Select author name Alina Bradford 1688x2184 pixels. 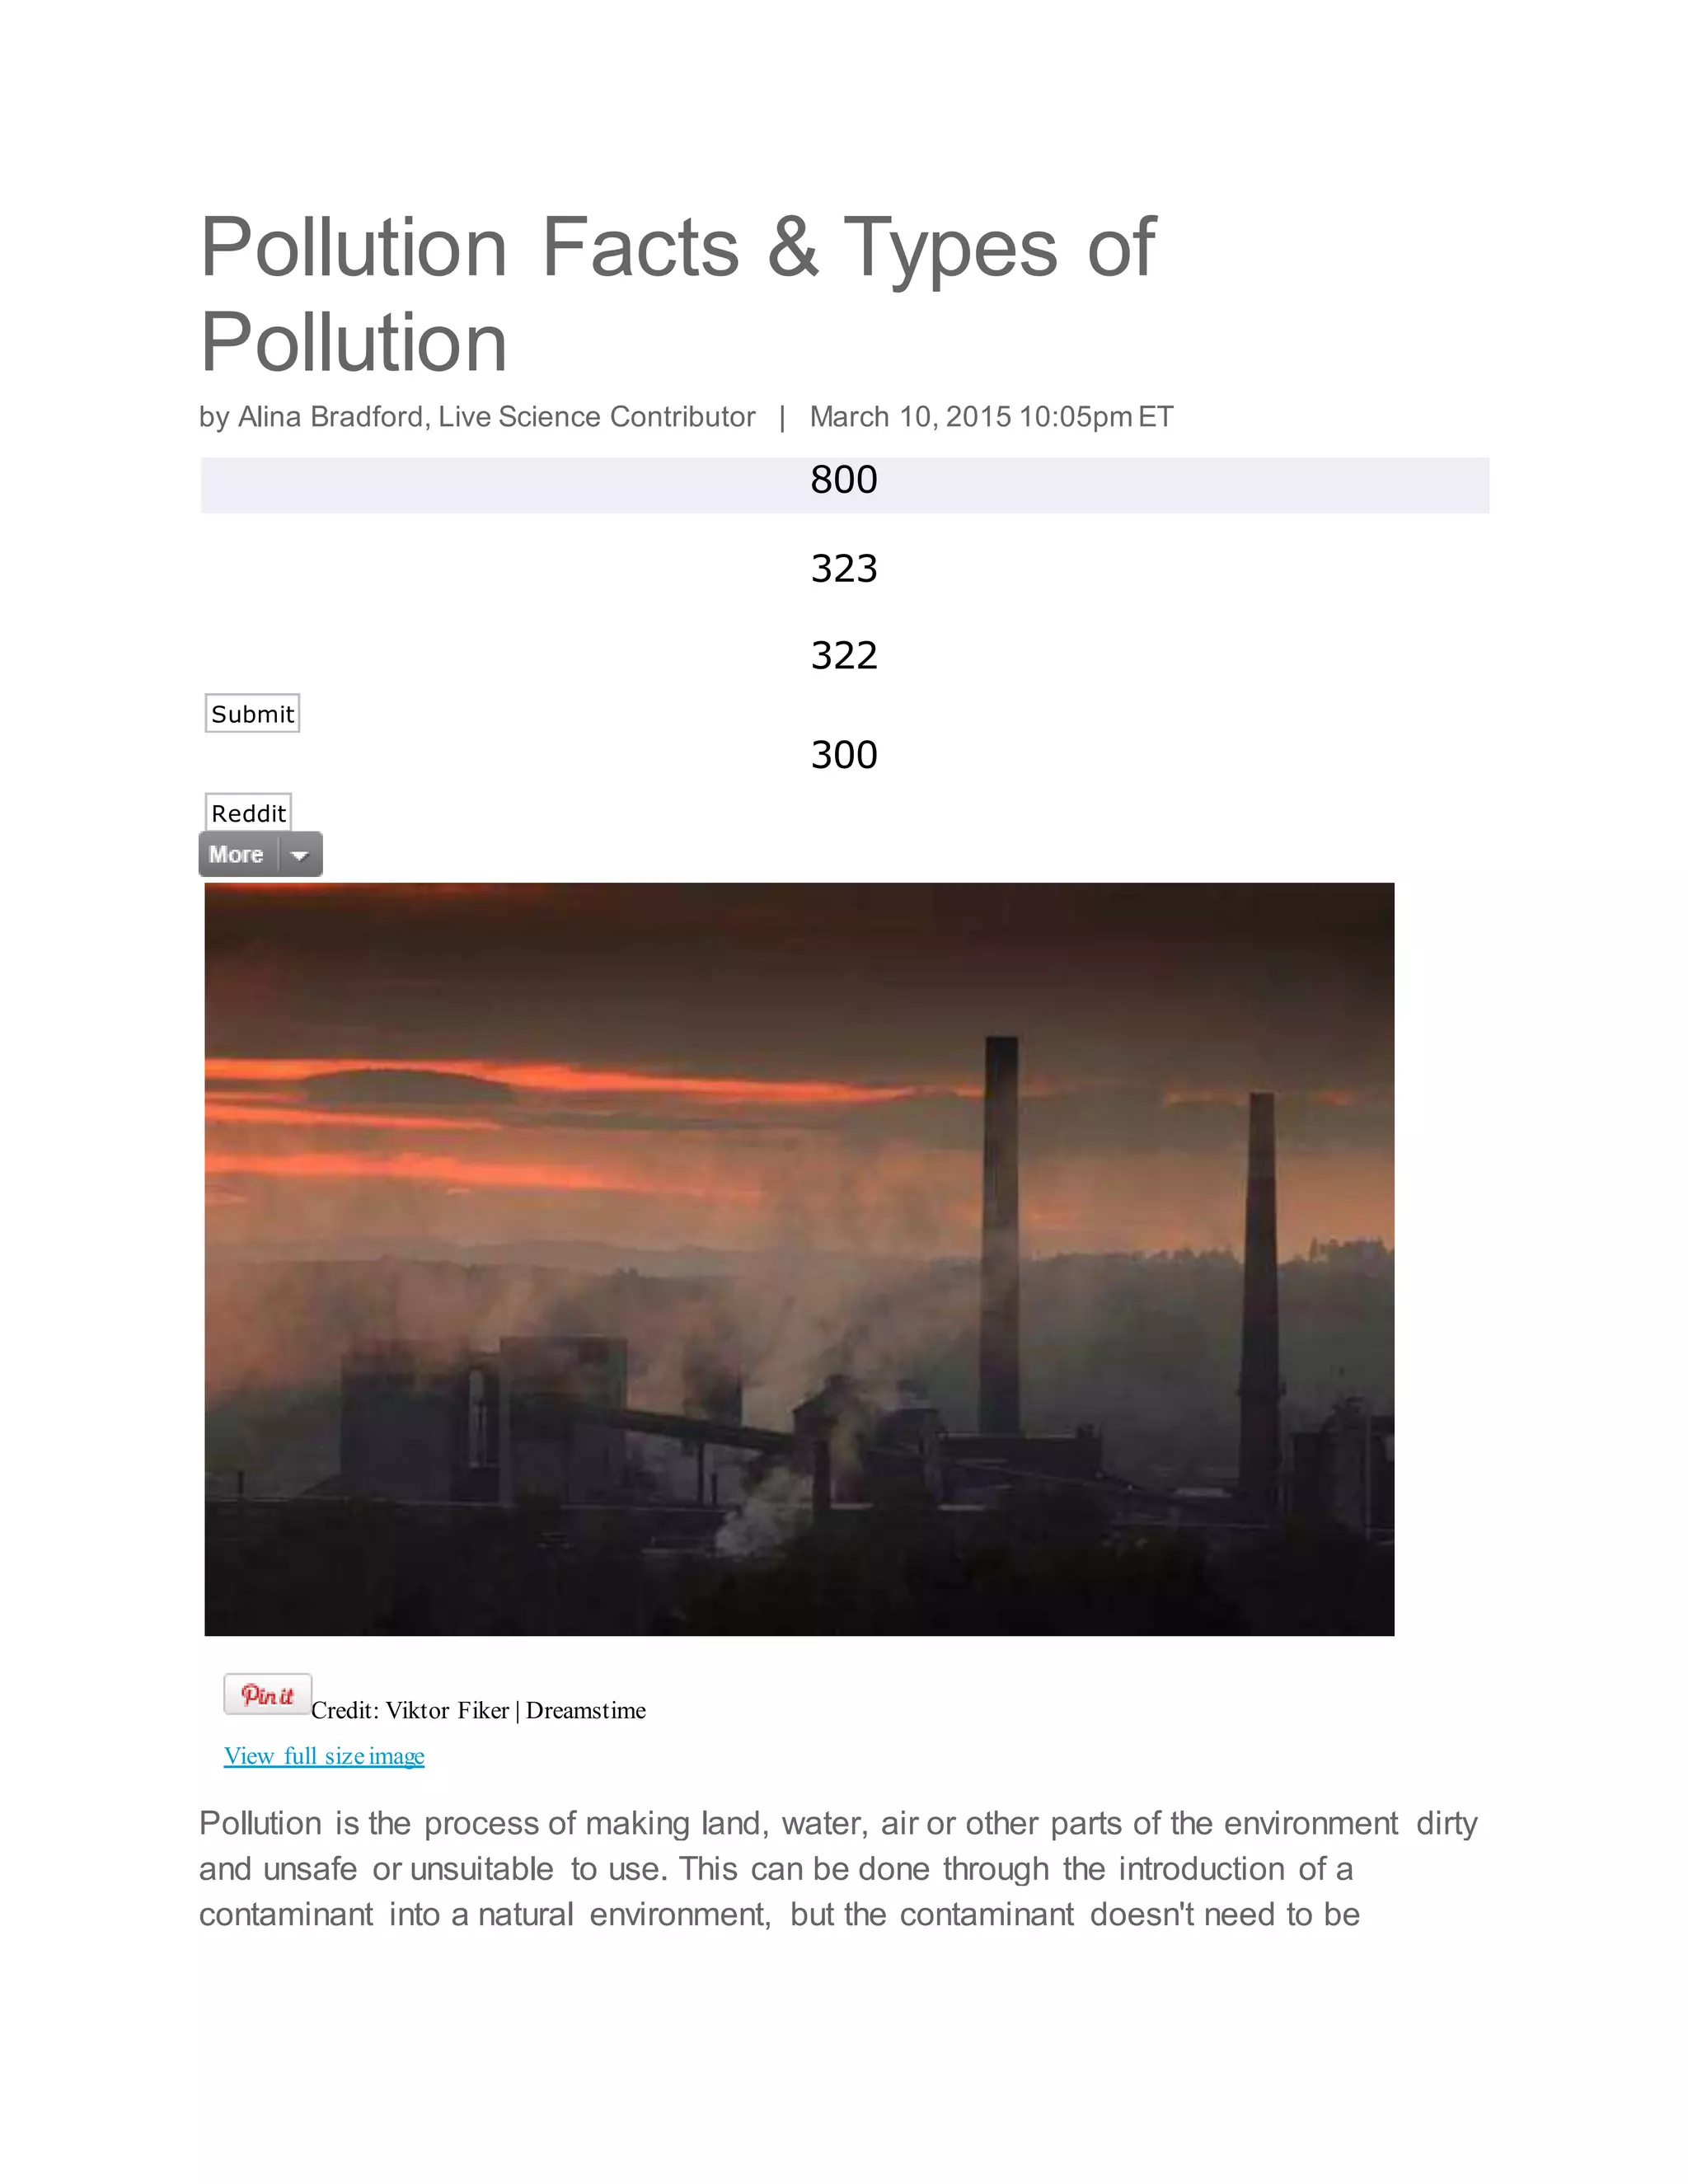point(330,417)
